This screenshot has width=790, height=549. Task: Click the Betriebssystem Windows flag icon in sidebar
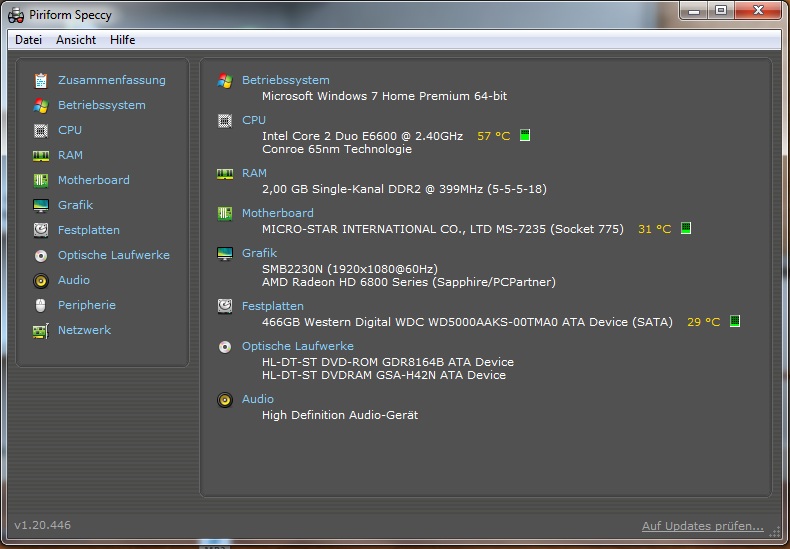(x=41, y=105)
